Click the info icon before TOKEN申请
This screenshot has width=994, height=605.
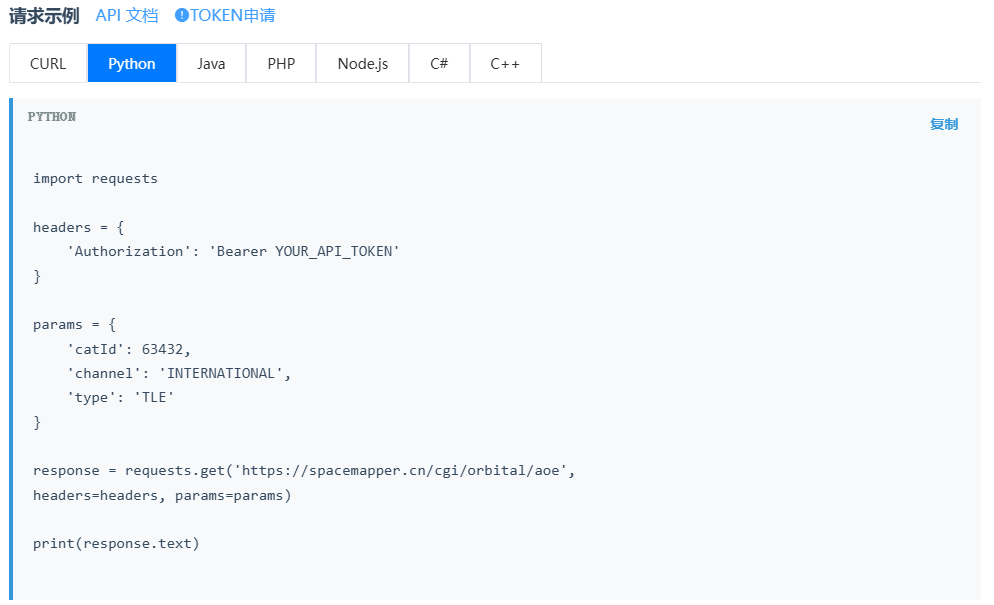(181, 16)
